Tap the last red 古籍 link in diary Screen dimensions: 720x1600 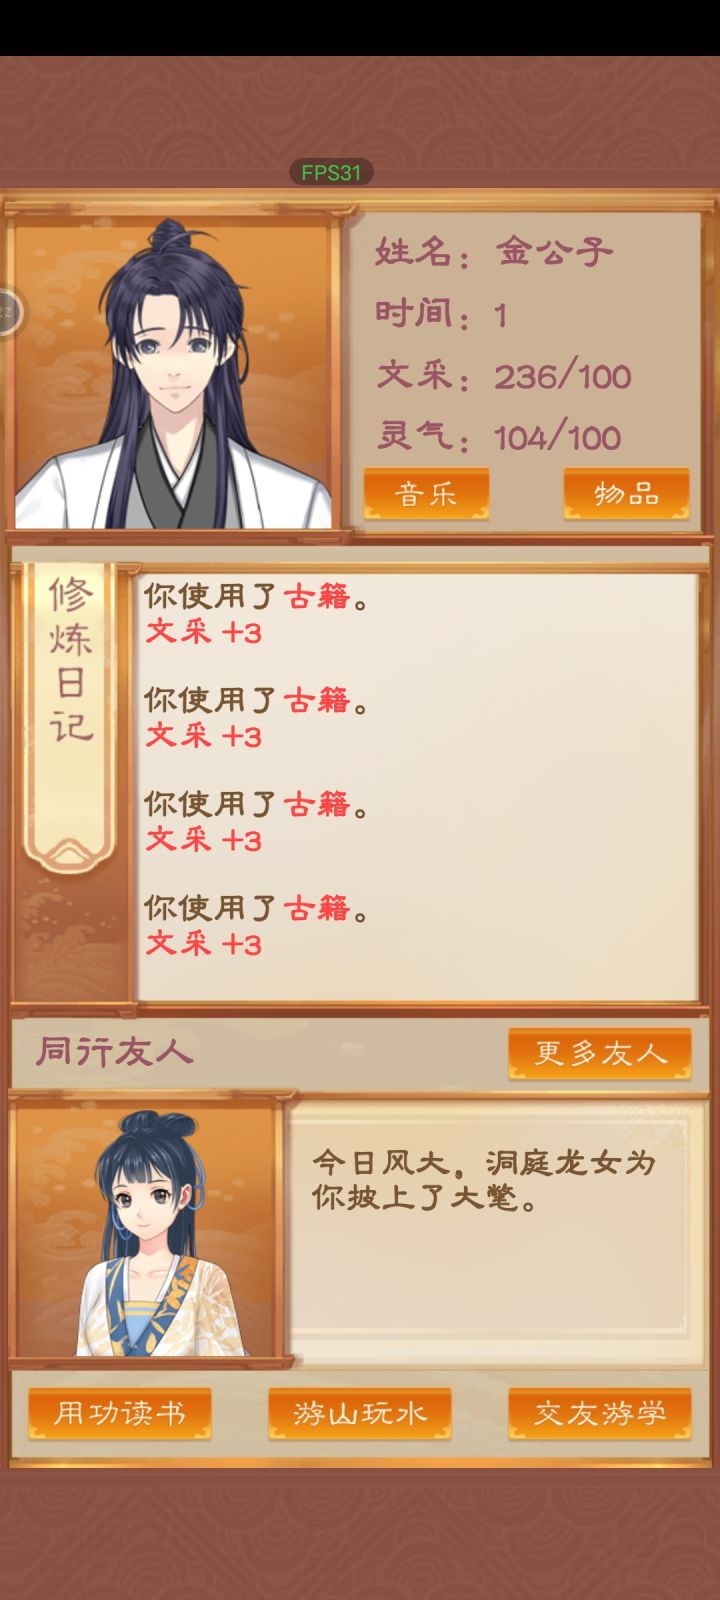pyautogui.click(x=318, y=909)
